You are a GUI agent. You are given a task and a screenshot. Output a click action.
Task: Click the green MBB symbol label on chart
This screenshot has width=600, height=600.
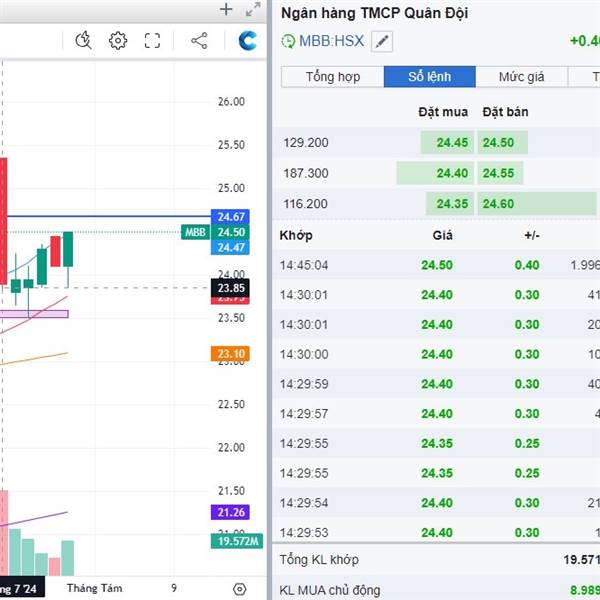[x=196, y=232]
